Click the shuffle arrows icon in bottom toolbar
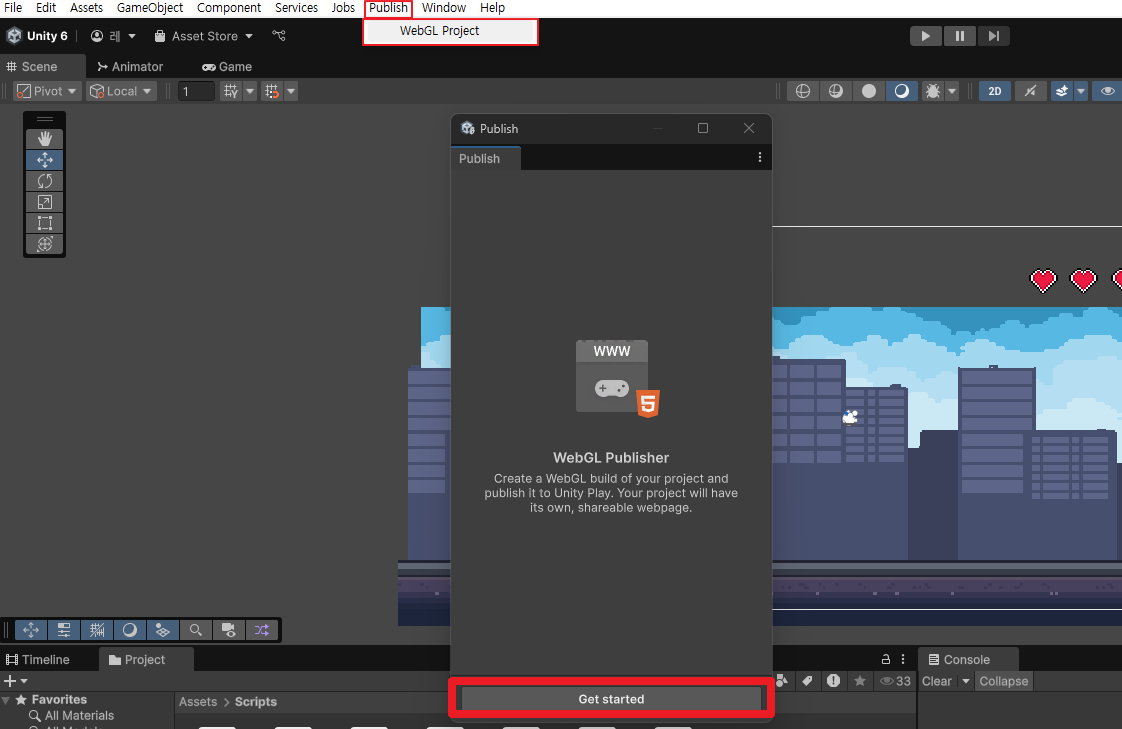Viewport: 1122px width, 729px height. (x=261, y=630)
